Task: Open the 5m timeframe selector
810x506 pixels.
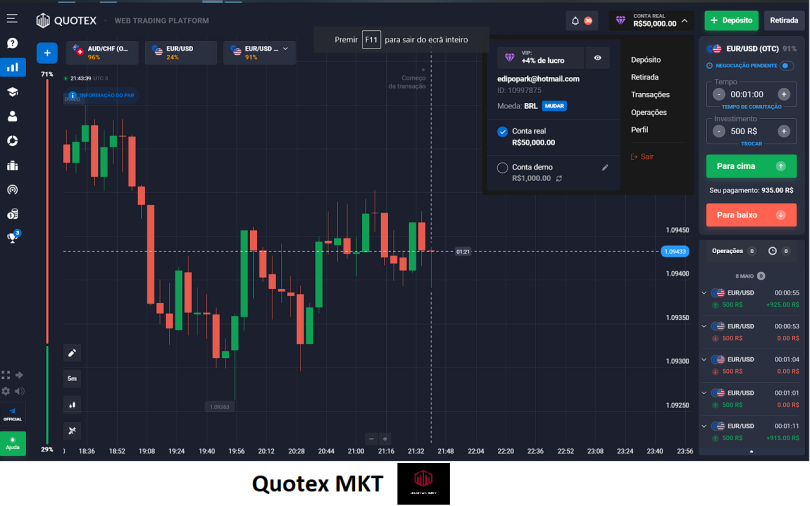Action: [72, 379]
